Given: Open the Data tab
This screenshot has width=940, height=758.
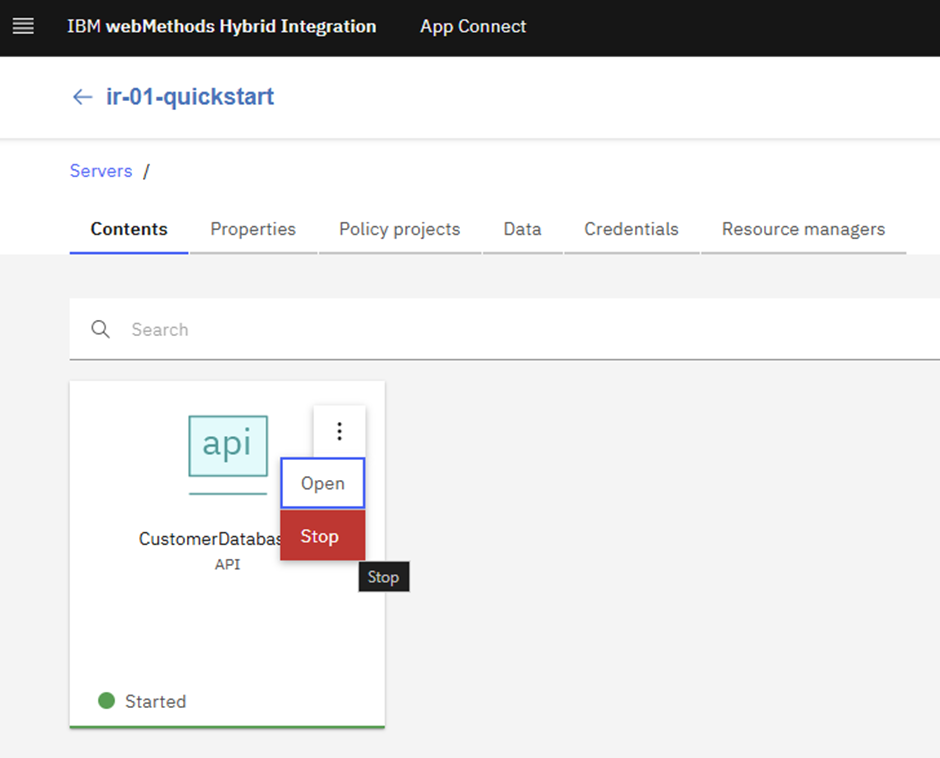Looking at the screenshot, I should (x=522, y=229).
